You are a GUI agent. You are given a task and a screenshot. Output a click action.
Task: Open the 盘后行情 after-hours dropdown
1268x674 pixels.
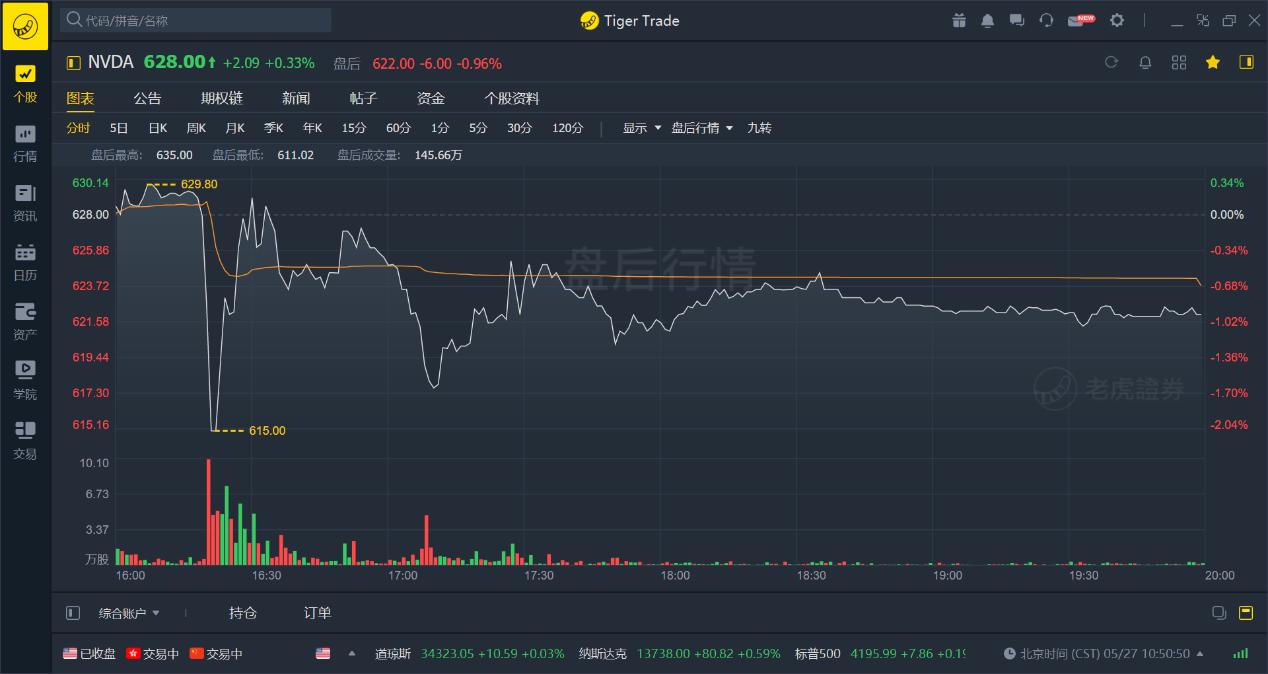coord(702,128)
